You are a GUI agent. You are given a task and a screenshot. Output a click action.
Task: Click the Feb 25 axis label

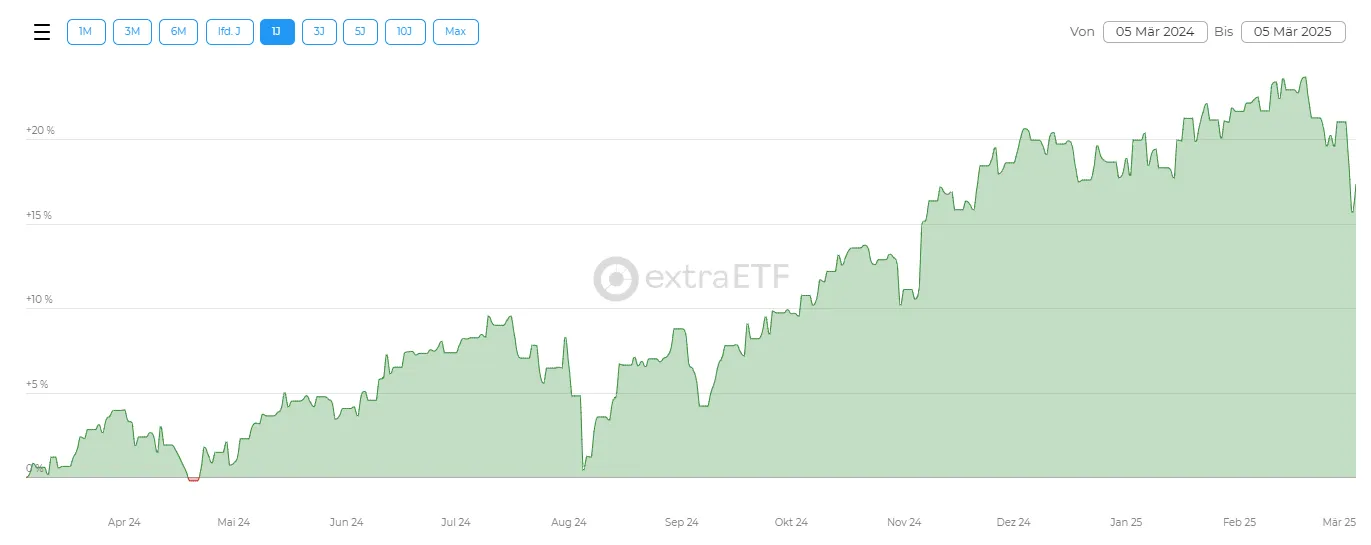click(x=1239, y=522)
